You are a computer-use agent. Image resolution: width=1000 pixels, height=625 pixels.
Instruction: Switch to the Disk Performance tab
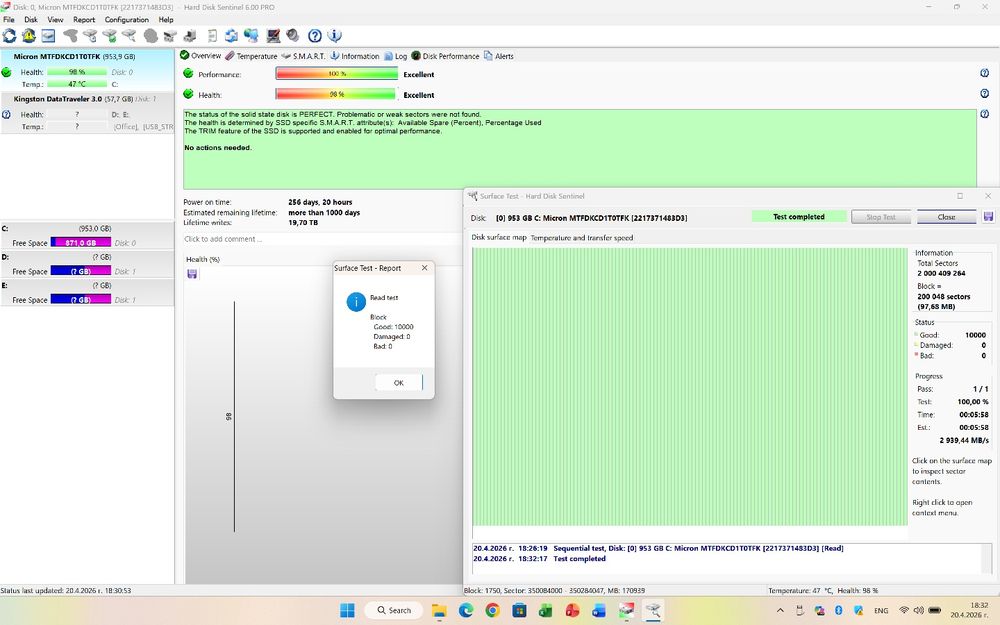pos(445,56)
